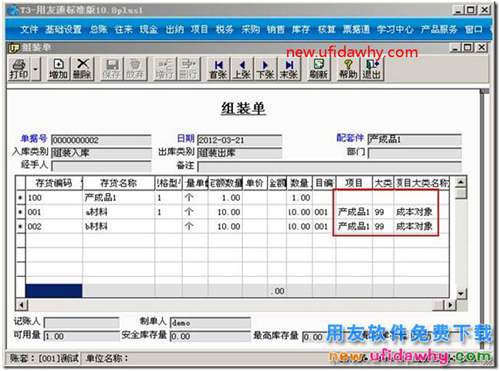Click the 出库类别 field 组装出库

pos(240,153)
